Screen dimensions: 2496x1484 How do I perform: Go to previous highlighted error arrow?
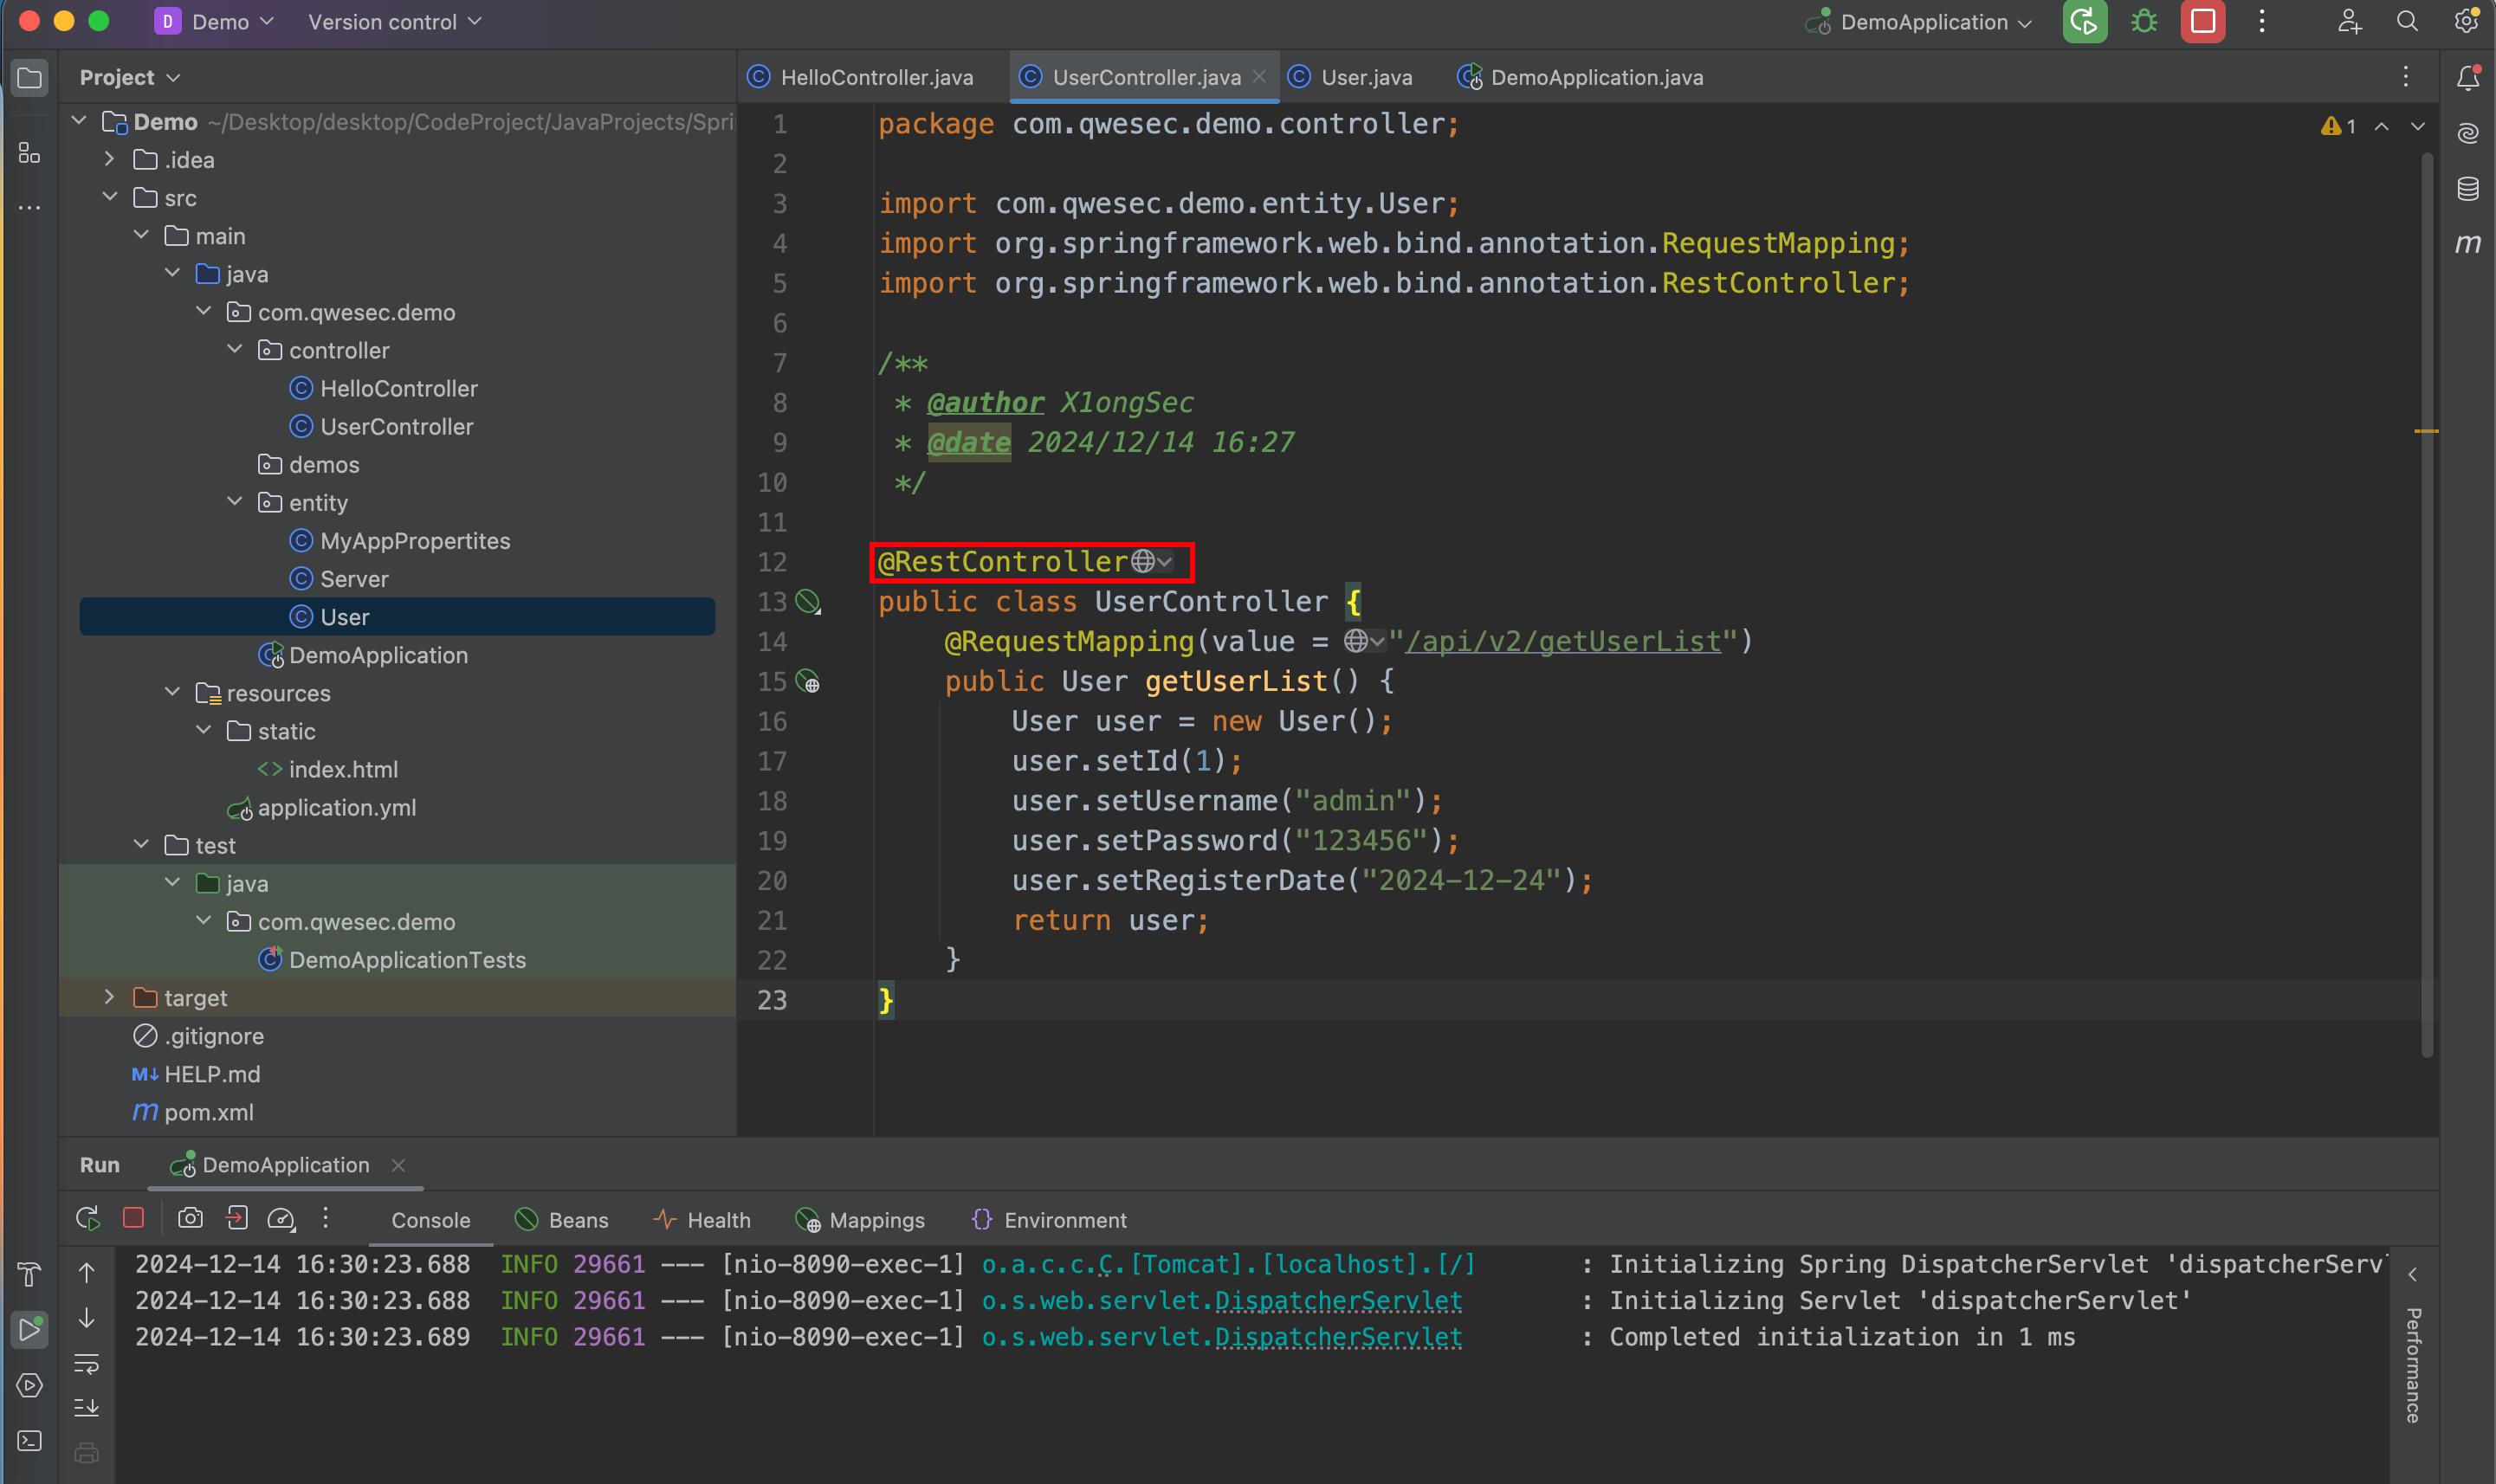(2382, 126)
